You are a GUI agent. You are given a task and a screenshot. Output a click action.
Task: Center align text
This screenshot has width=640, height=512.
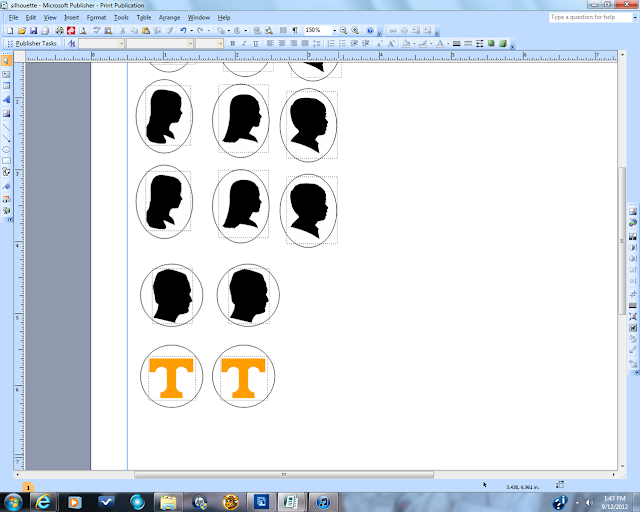coord(282,44)
